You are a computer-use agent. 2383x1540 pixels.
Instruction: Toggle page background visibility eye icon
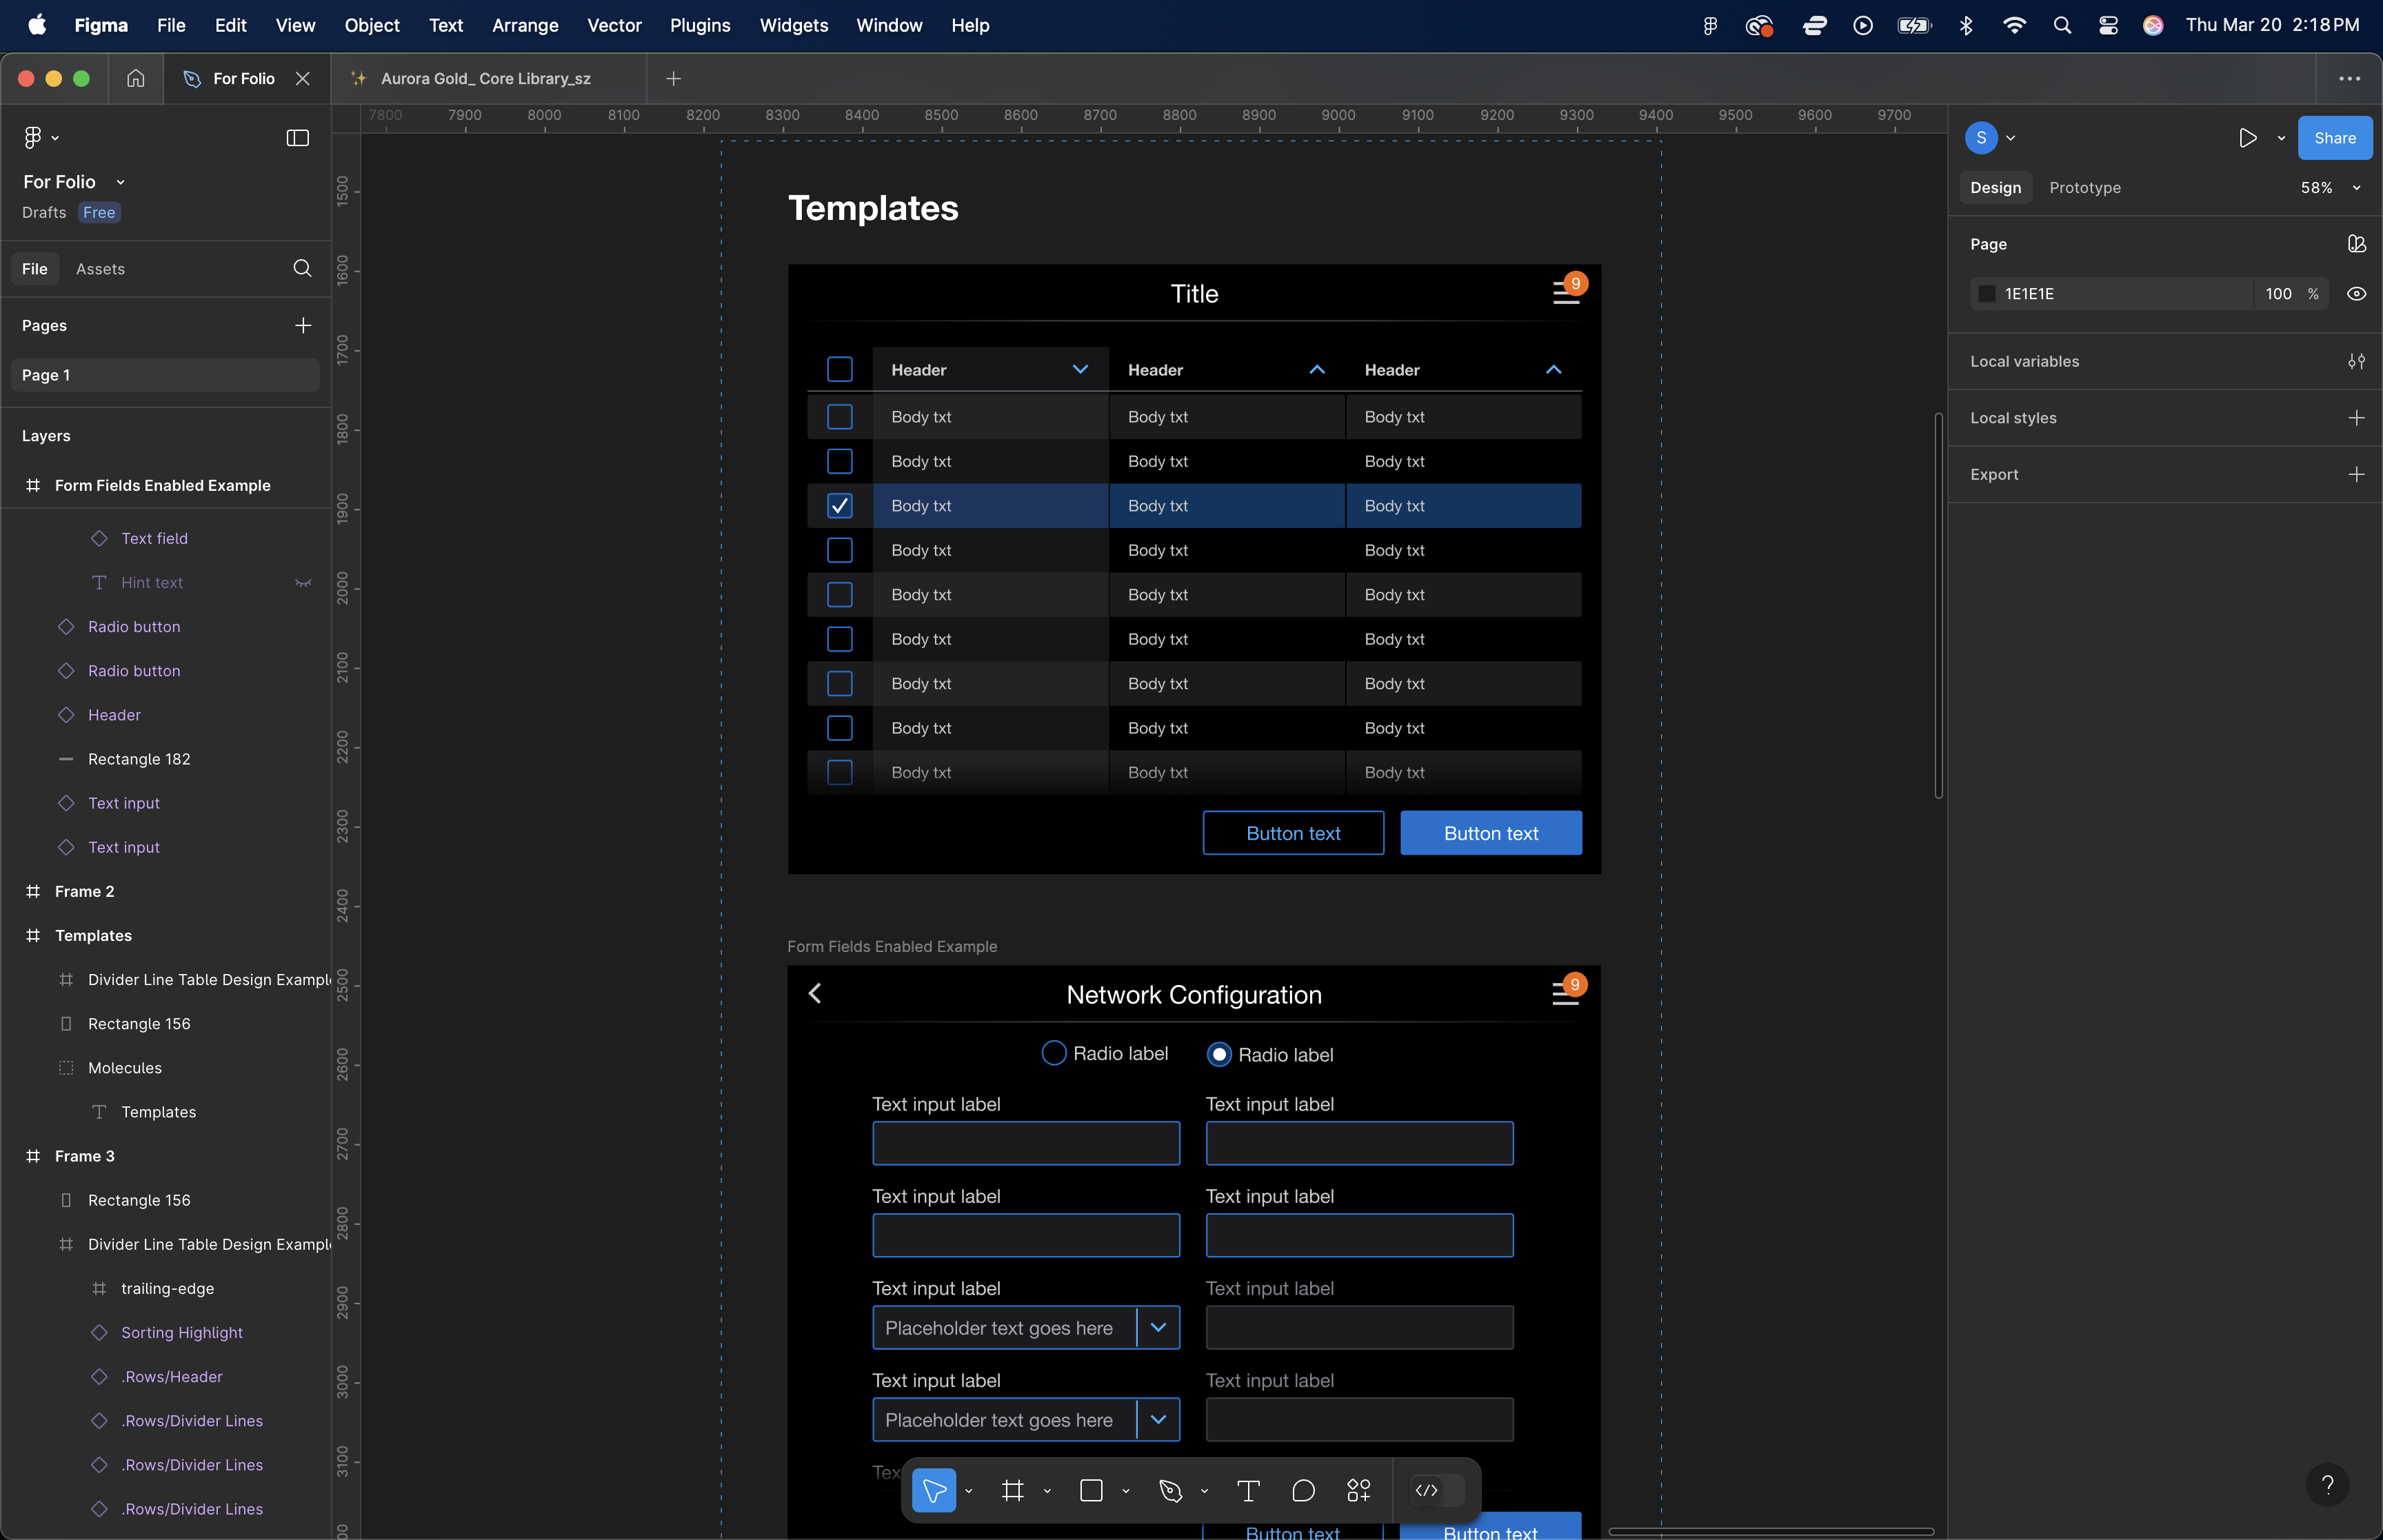coord(2356,294)
